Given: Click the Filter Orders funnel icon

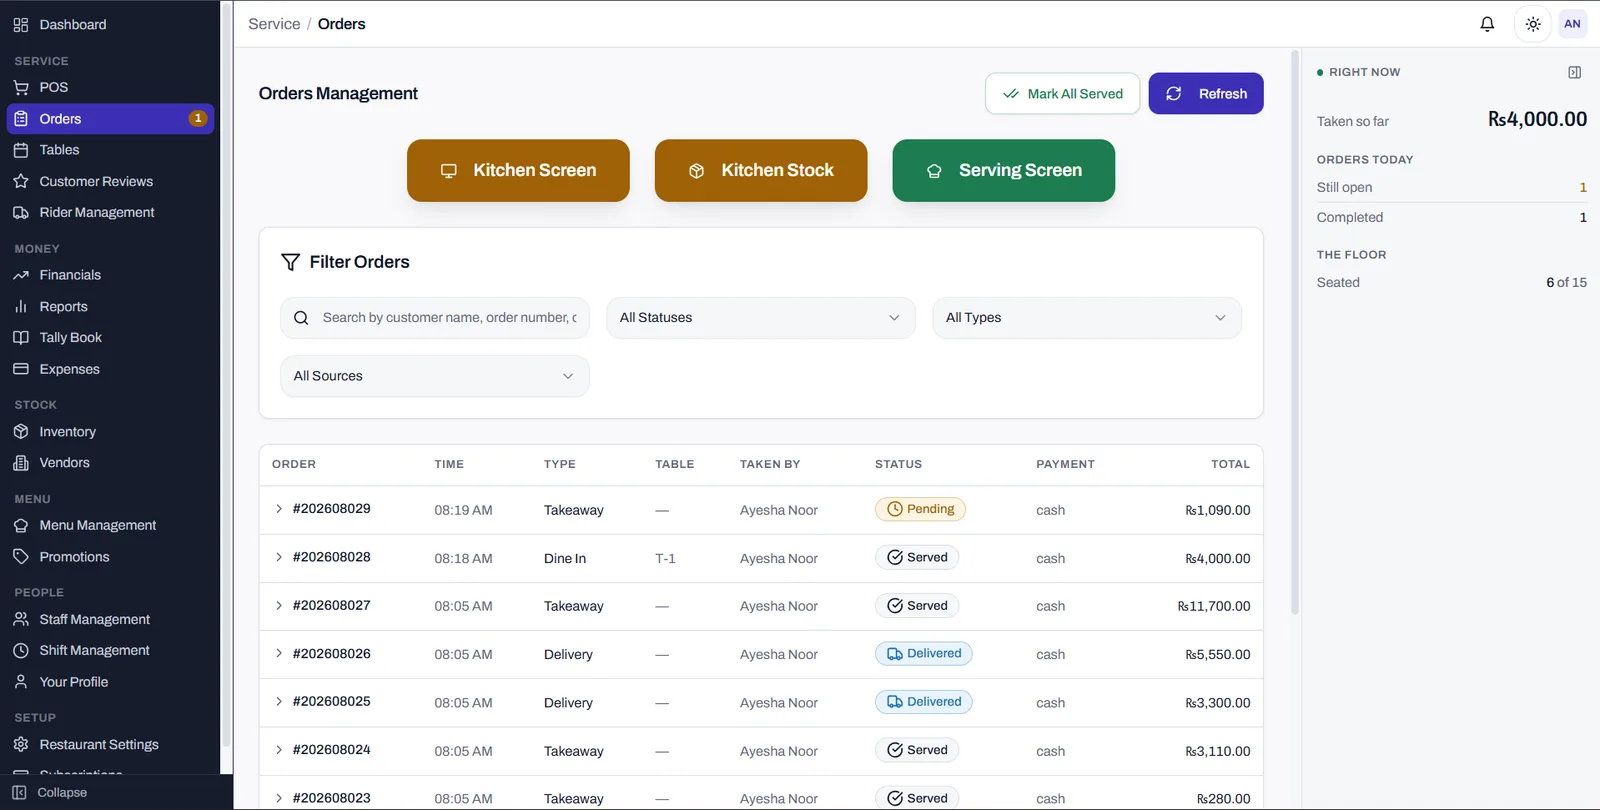Looking at the screenshot, I should pos(290,262).
